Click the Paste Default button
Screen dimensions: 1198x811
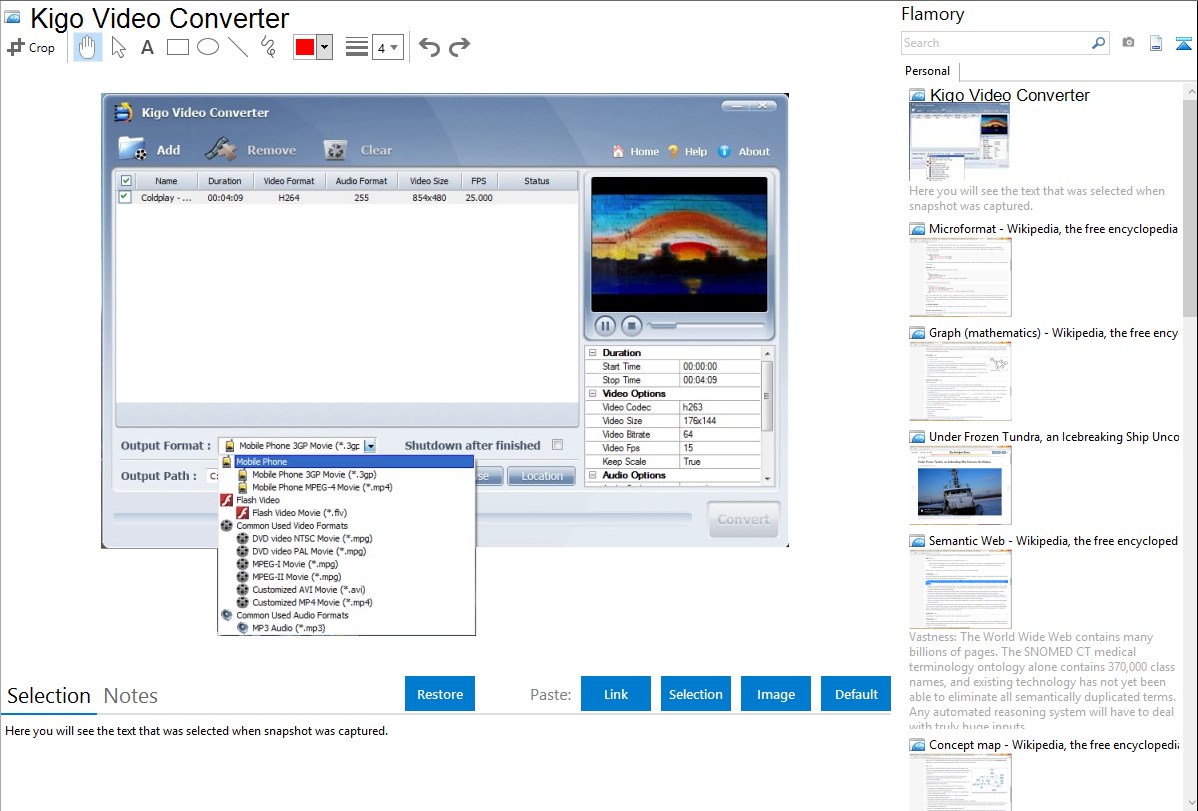pos(856,694)
